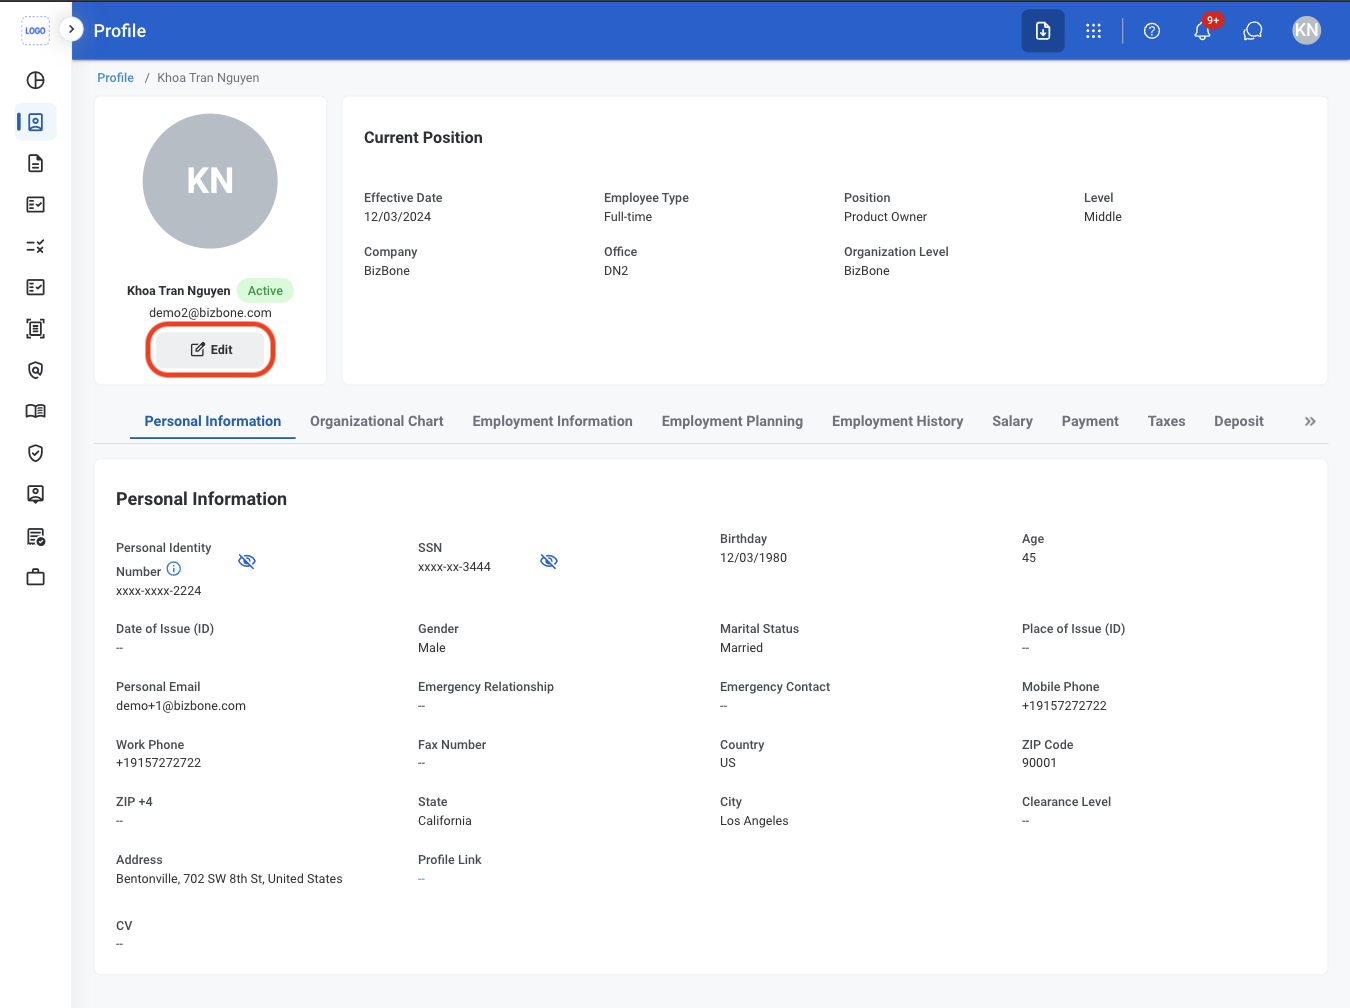1350x1008 pixels.
Task: Reveal the Personal Identity Number value
Action: click(x=247, y=561)
